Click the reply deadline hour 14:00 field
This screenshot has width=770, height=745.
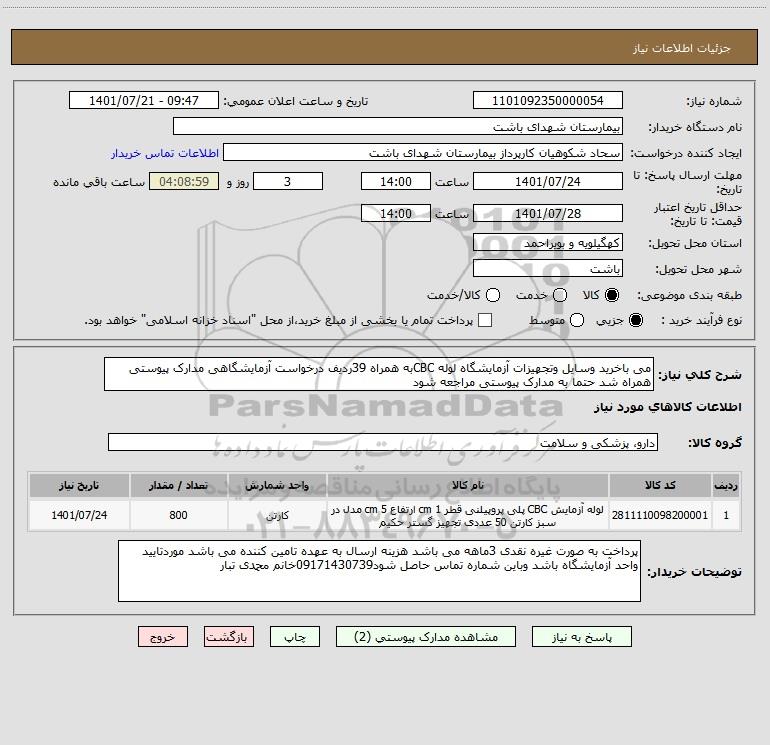pos(396,181)
